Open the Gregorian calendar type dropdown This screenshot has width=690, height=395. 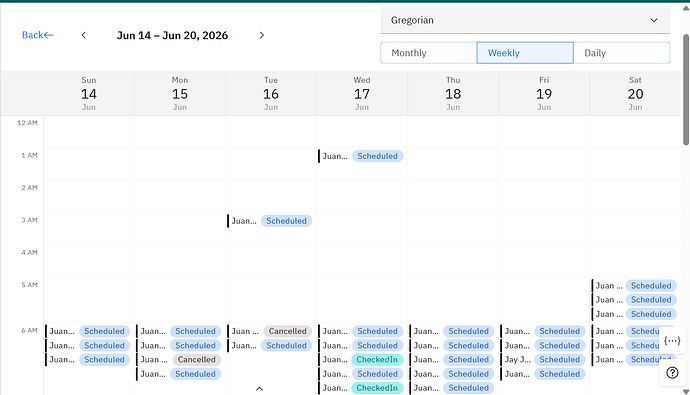pos(525,20)
